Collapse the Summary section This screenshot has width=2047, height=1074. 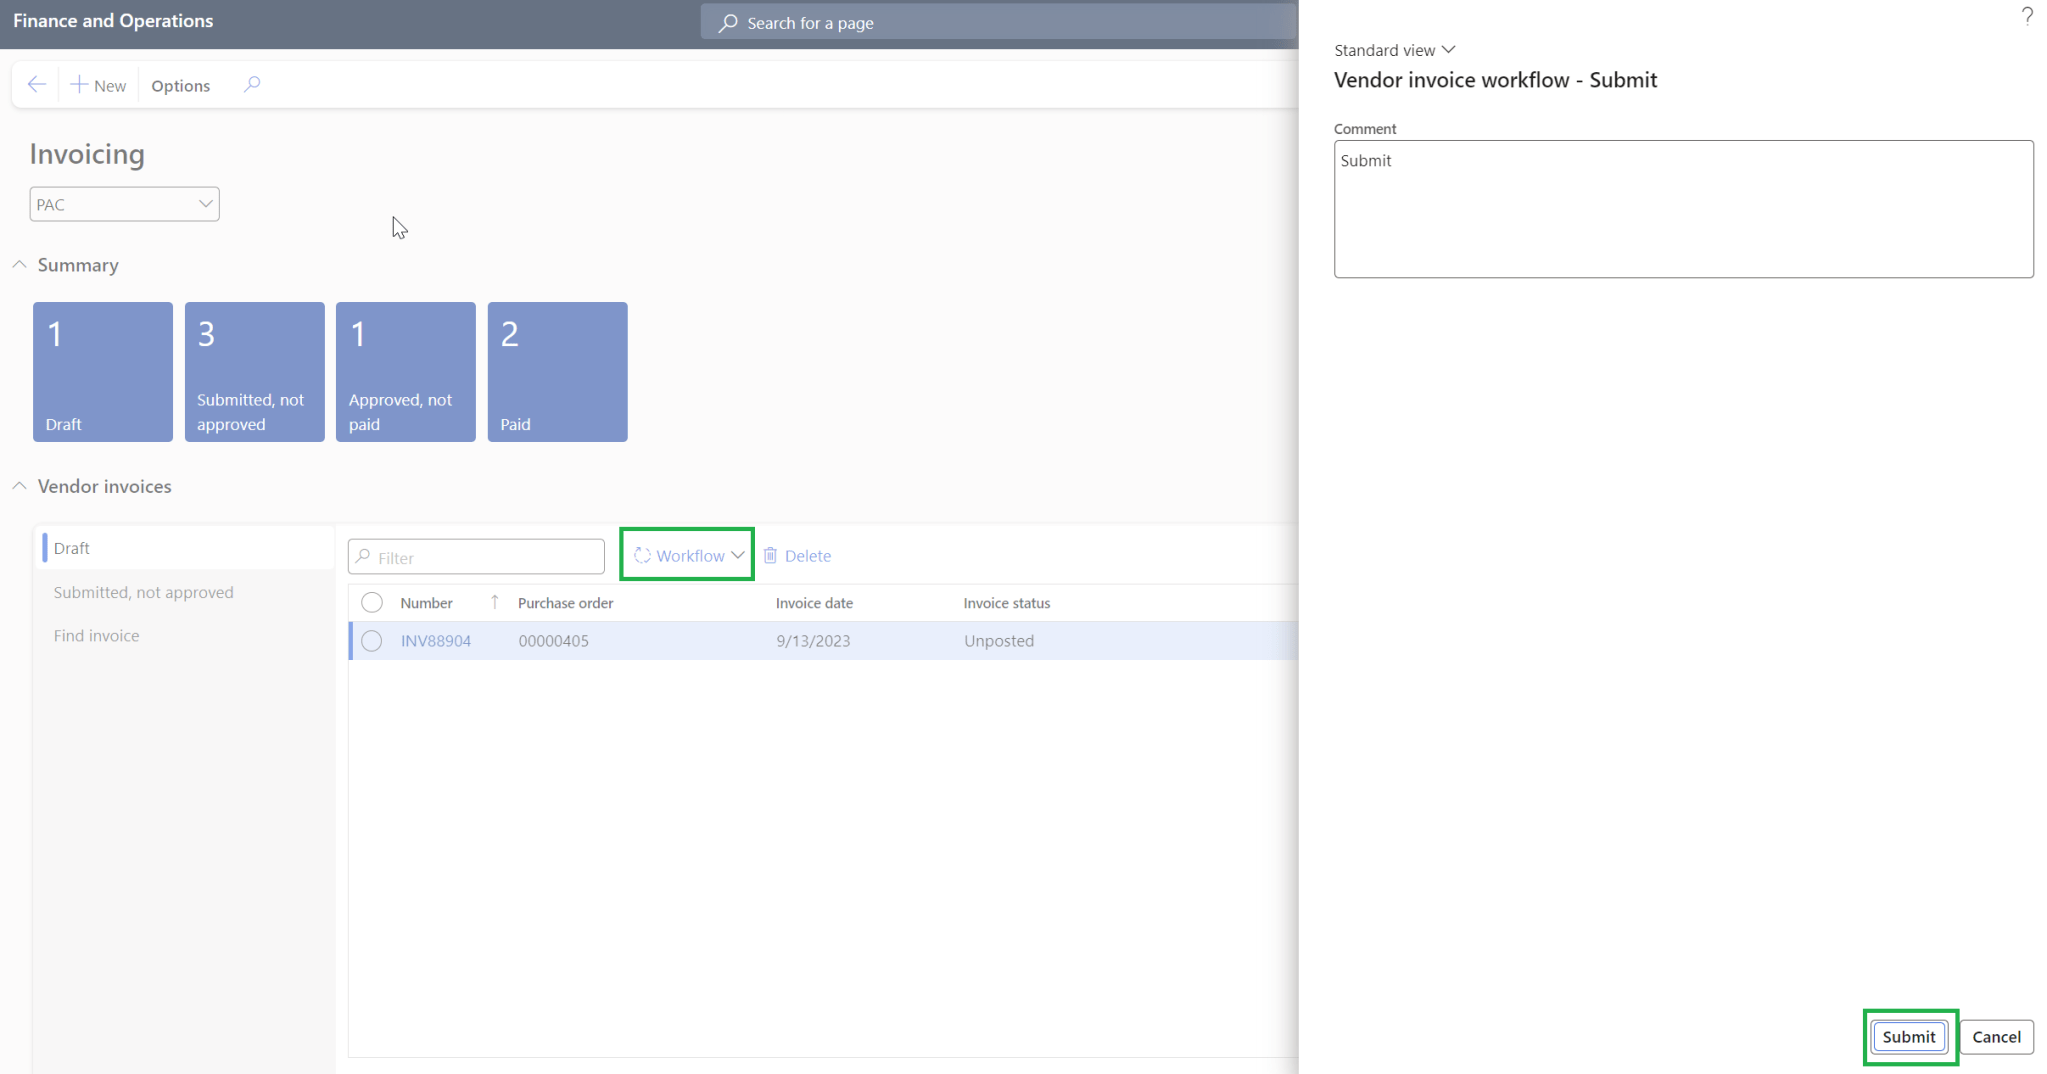click(18, 263)
